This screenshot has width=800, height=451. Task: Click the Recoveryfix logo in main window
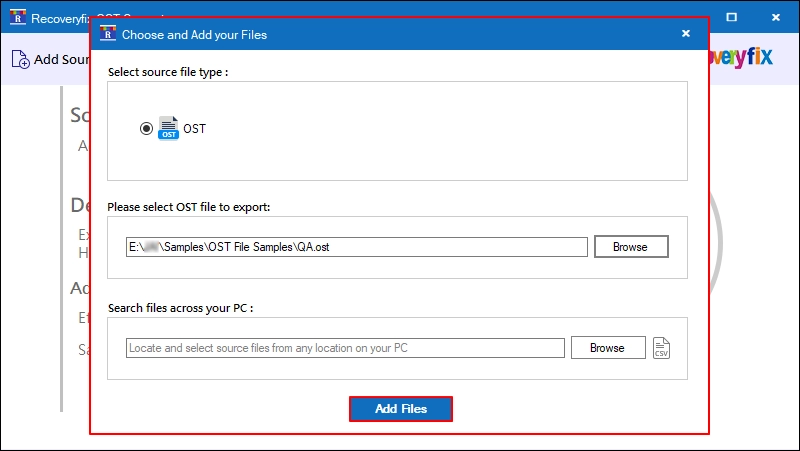tap(741, 57)
